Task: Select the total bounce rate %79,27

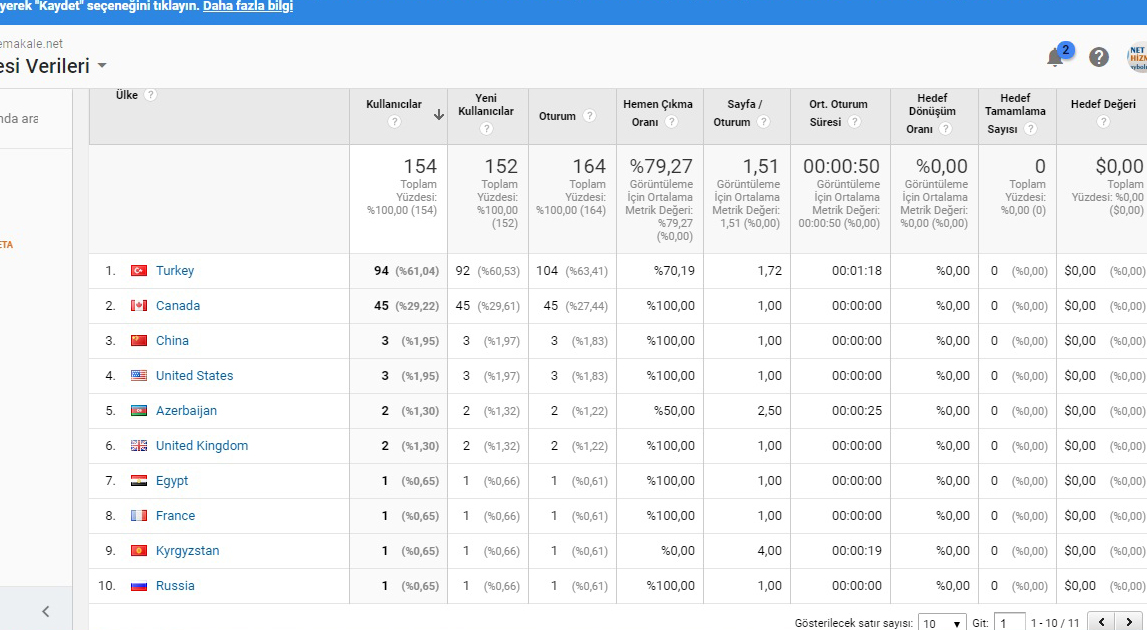Action: click(x=661, y=167)
